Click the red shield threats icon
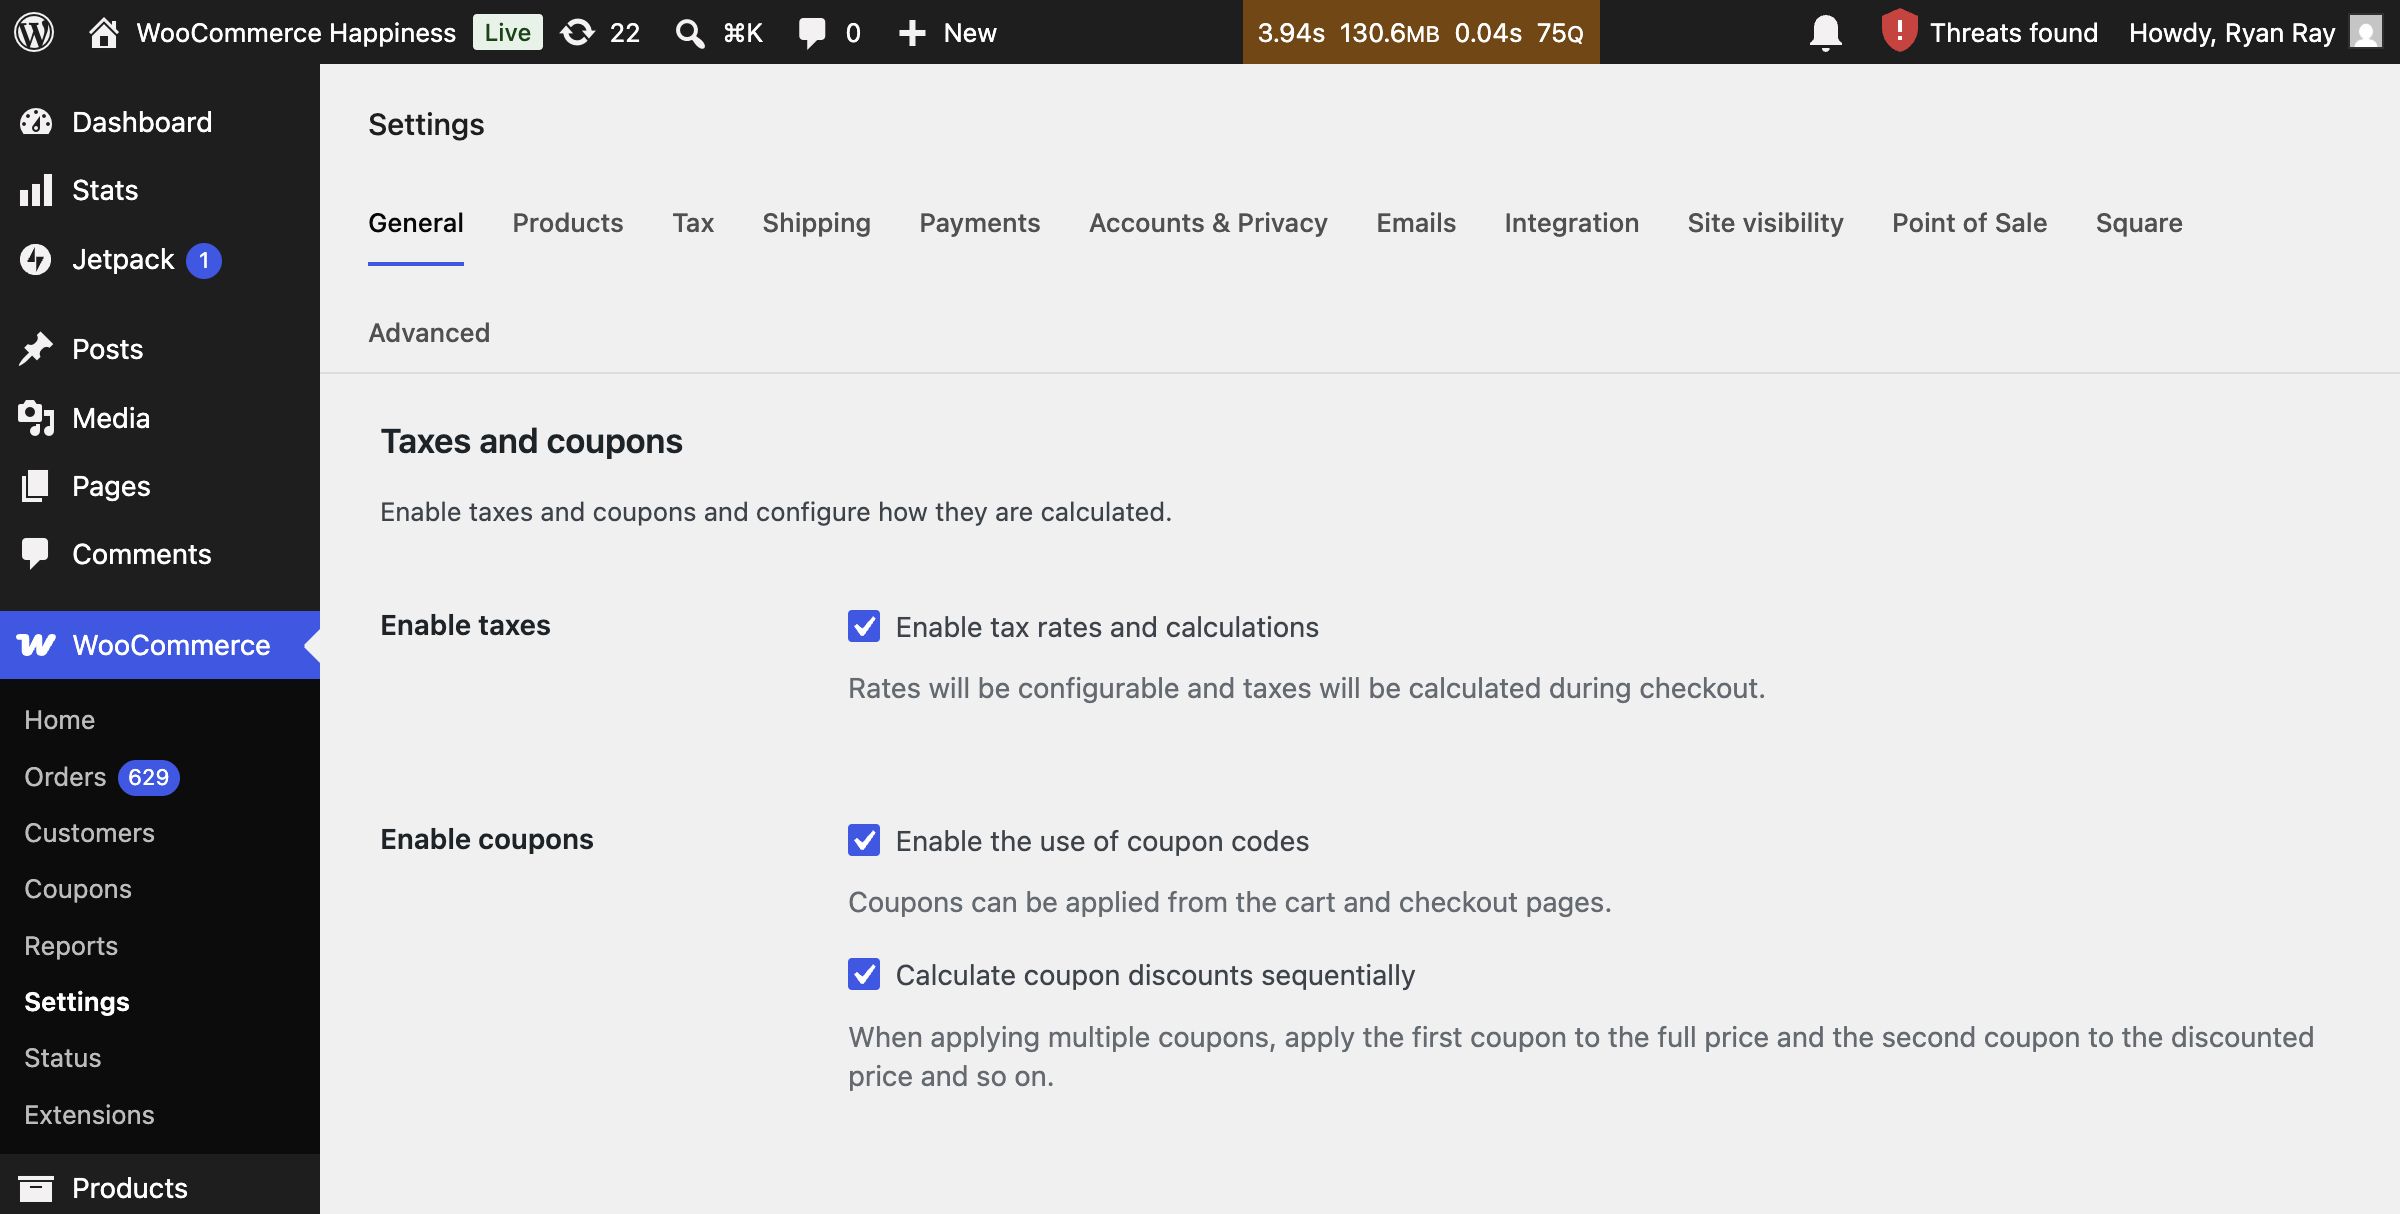Image resolution: width=2400 pixels, height=1214 pixels. click(1898, 31)
